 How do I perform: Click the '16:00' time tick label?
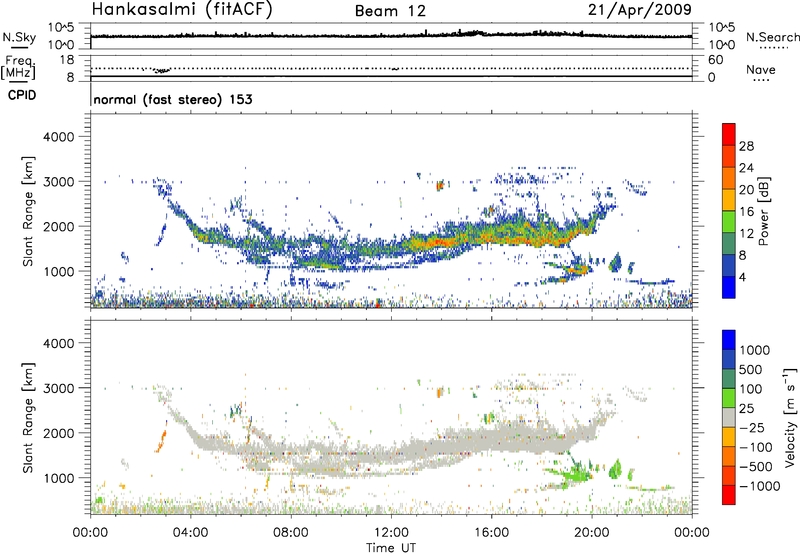(x=491, y=533)
